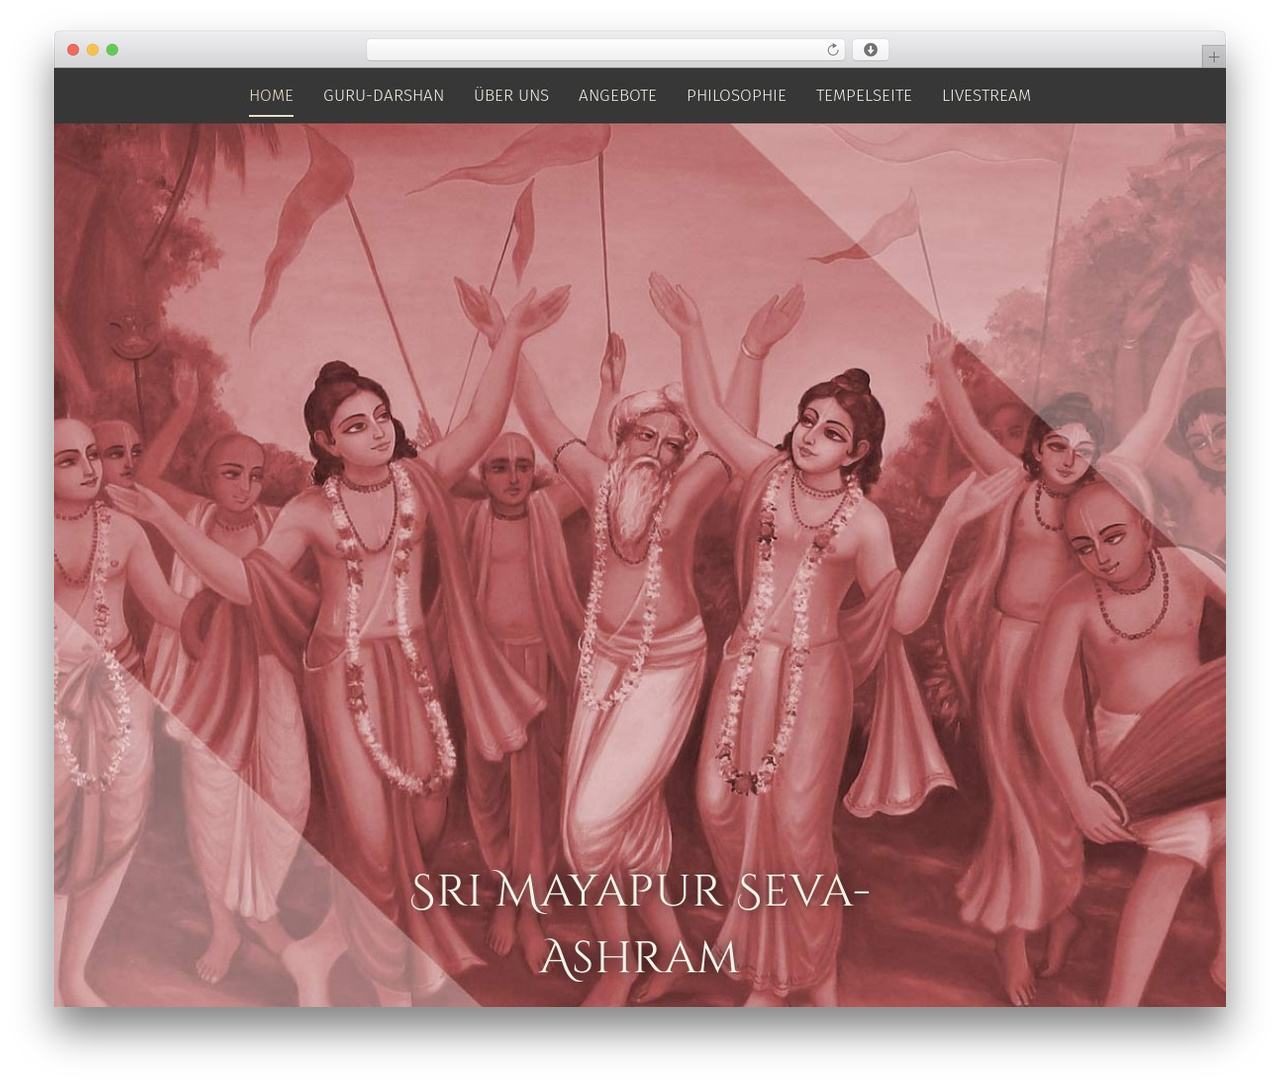Click the yellow minimize window button

tap(93, 50)
